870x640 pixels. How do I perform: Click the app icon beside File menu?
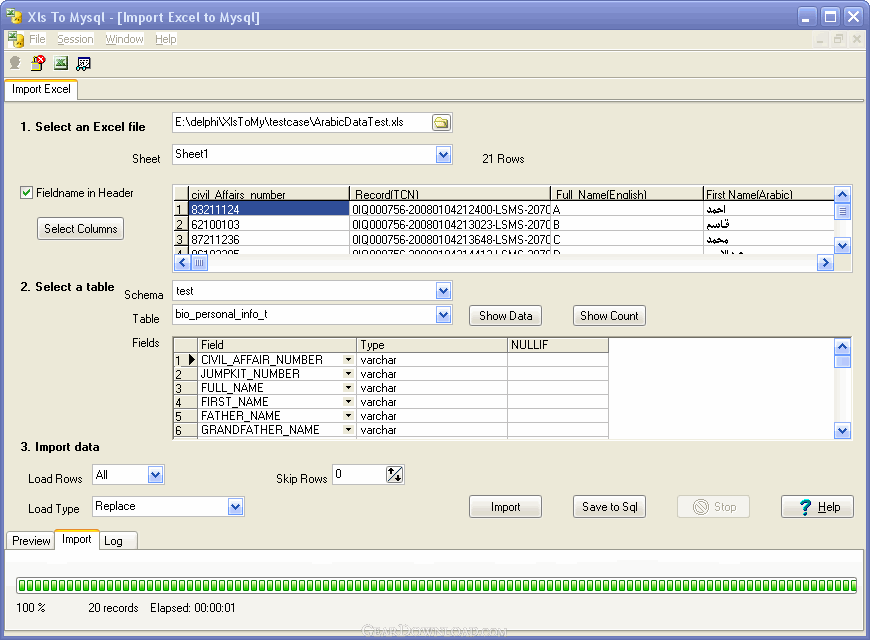point(16,39)
